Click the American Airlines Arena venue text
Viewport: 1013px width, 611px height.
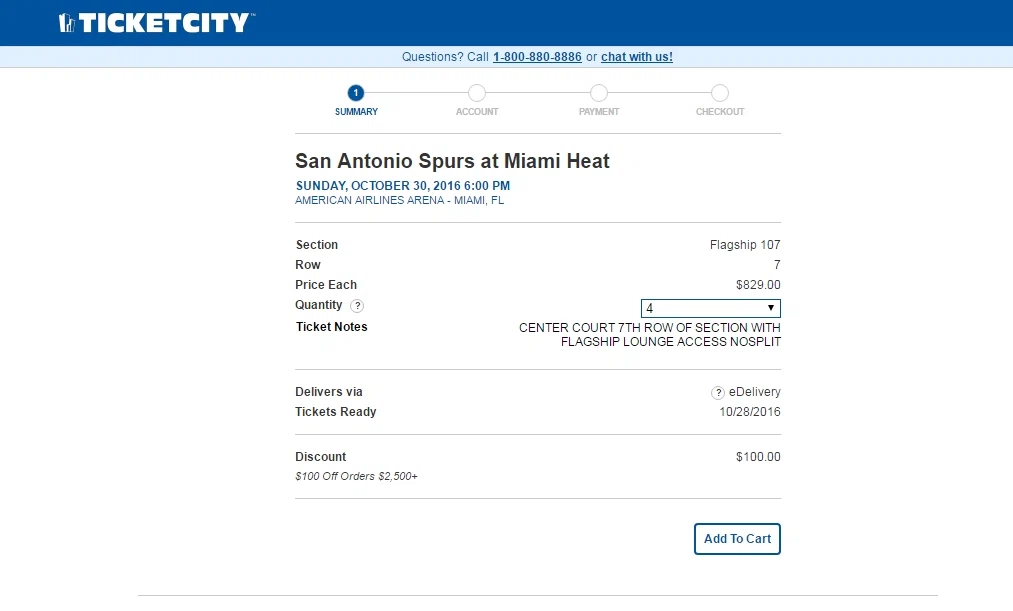[399, 200]
